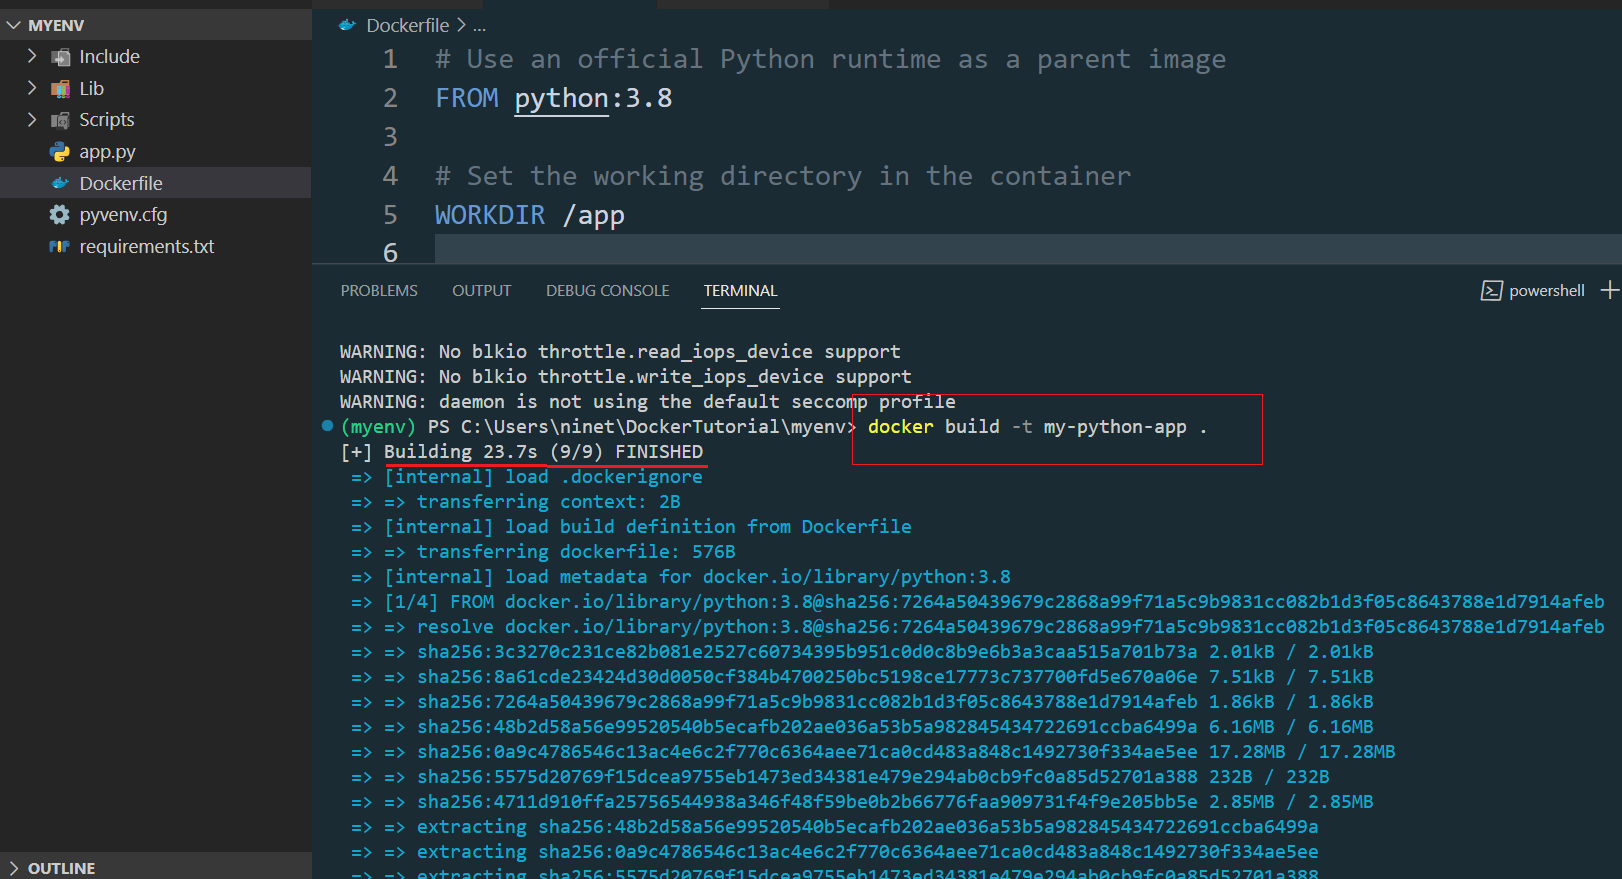Switch to the OUTPUT tab

coord(482,290)
